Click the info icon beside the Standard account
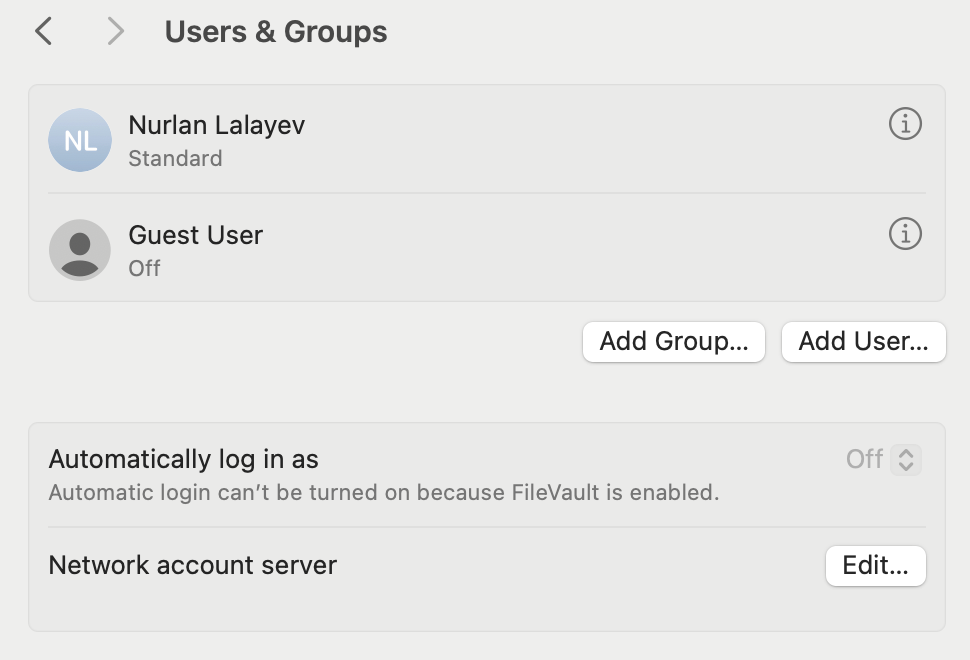 905,125
